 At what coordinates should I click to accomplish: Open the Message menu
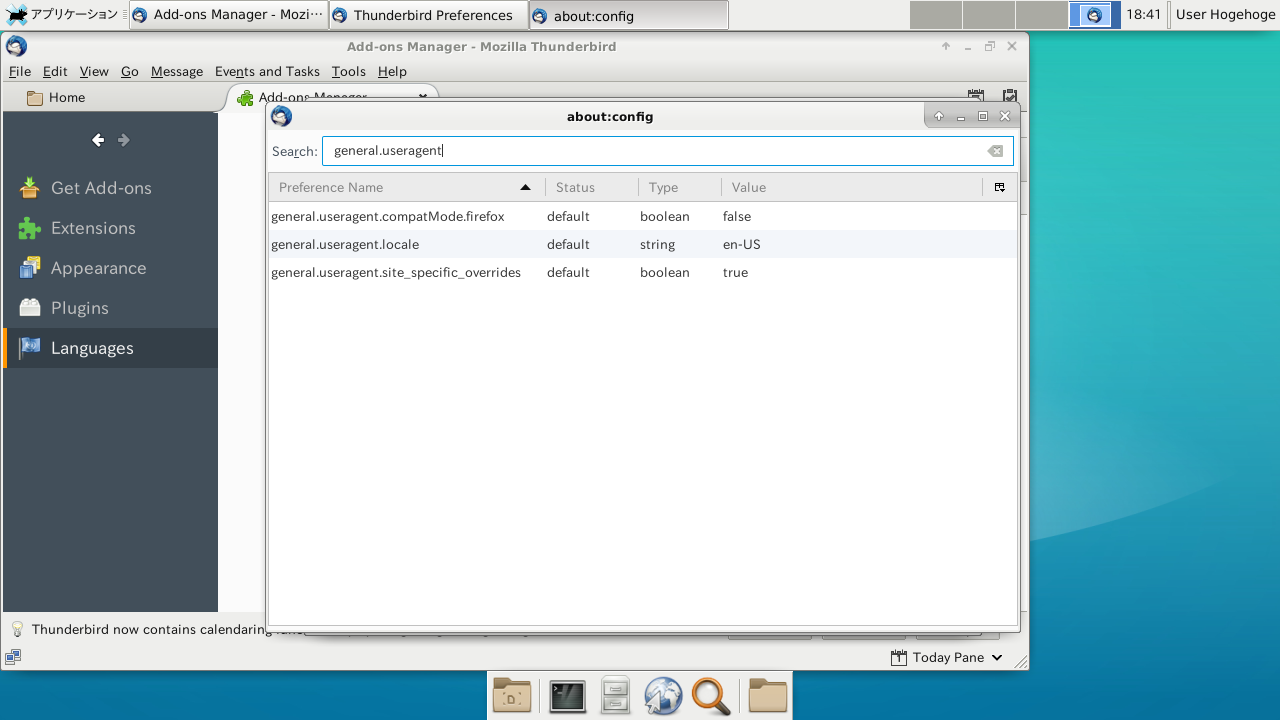click(x=177, y=71)
